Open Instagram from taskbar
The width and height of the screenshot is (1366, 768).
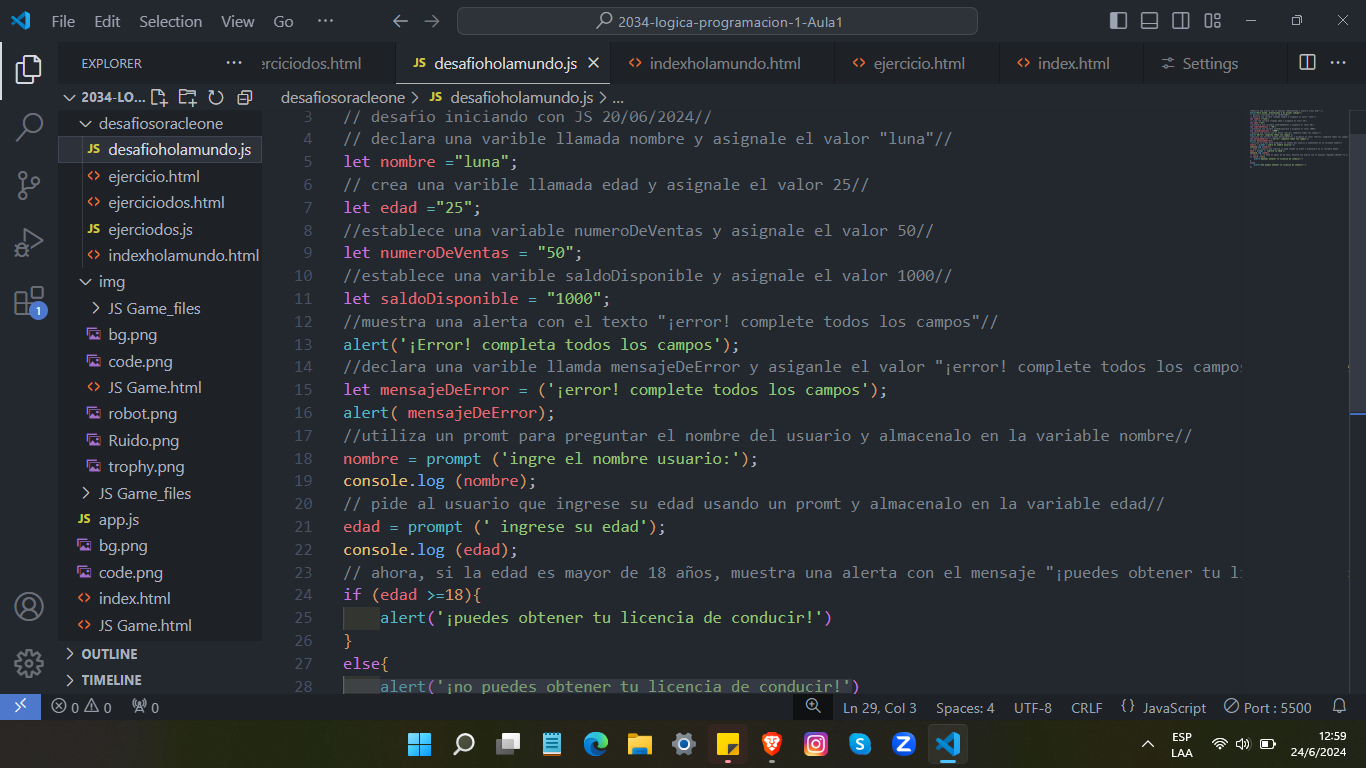[x=816, y=744]
